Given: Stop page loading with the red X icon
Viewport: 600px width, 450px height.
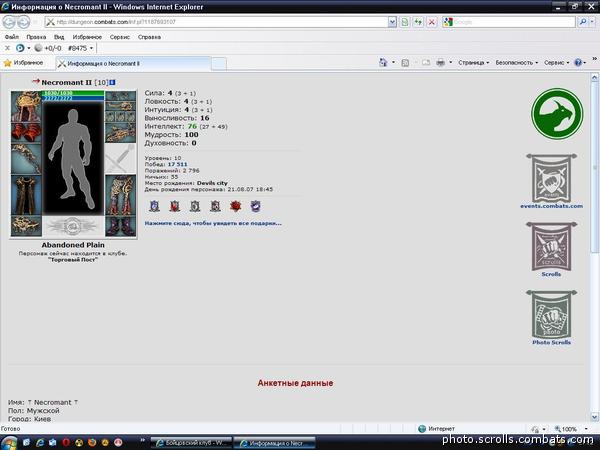Looking at the screenshot, I should (x=431, y=22).
